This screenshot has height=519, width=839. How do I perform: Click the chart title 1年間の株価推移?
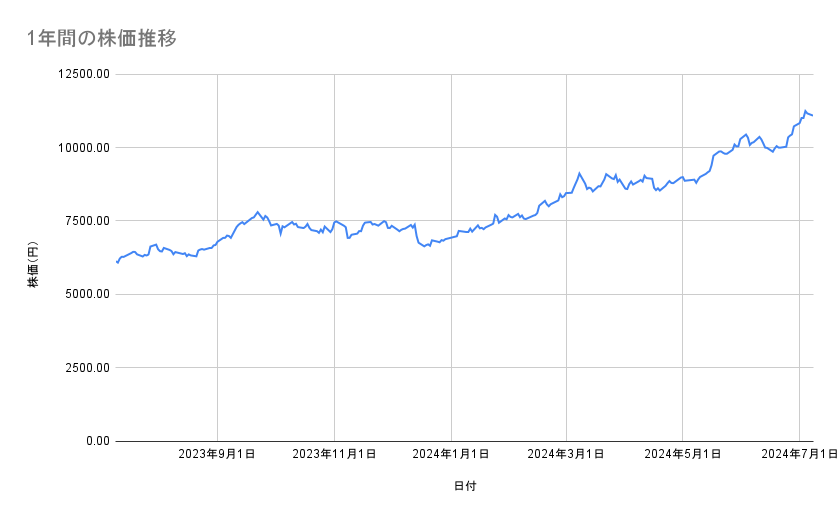click(101, 39)
